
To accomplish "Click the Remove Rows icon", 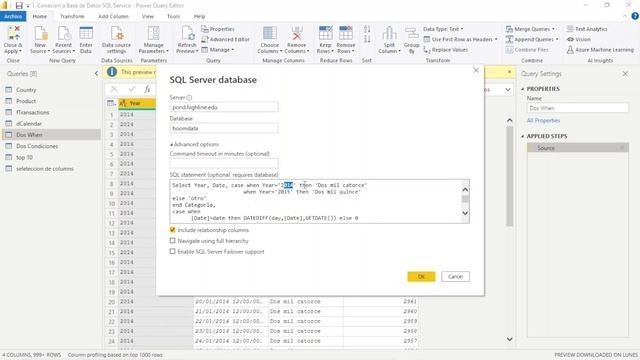I will [346, 33].
